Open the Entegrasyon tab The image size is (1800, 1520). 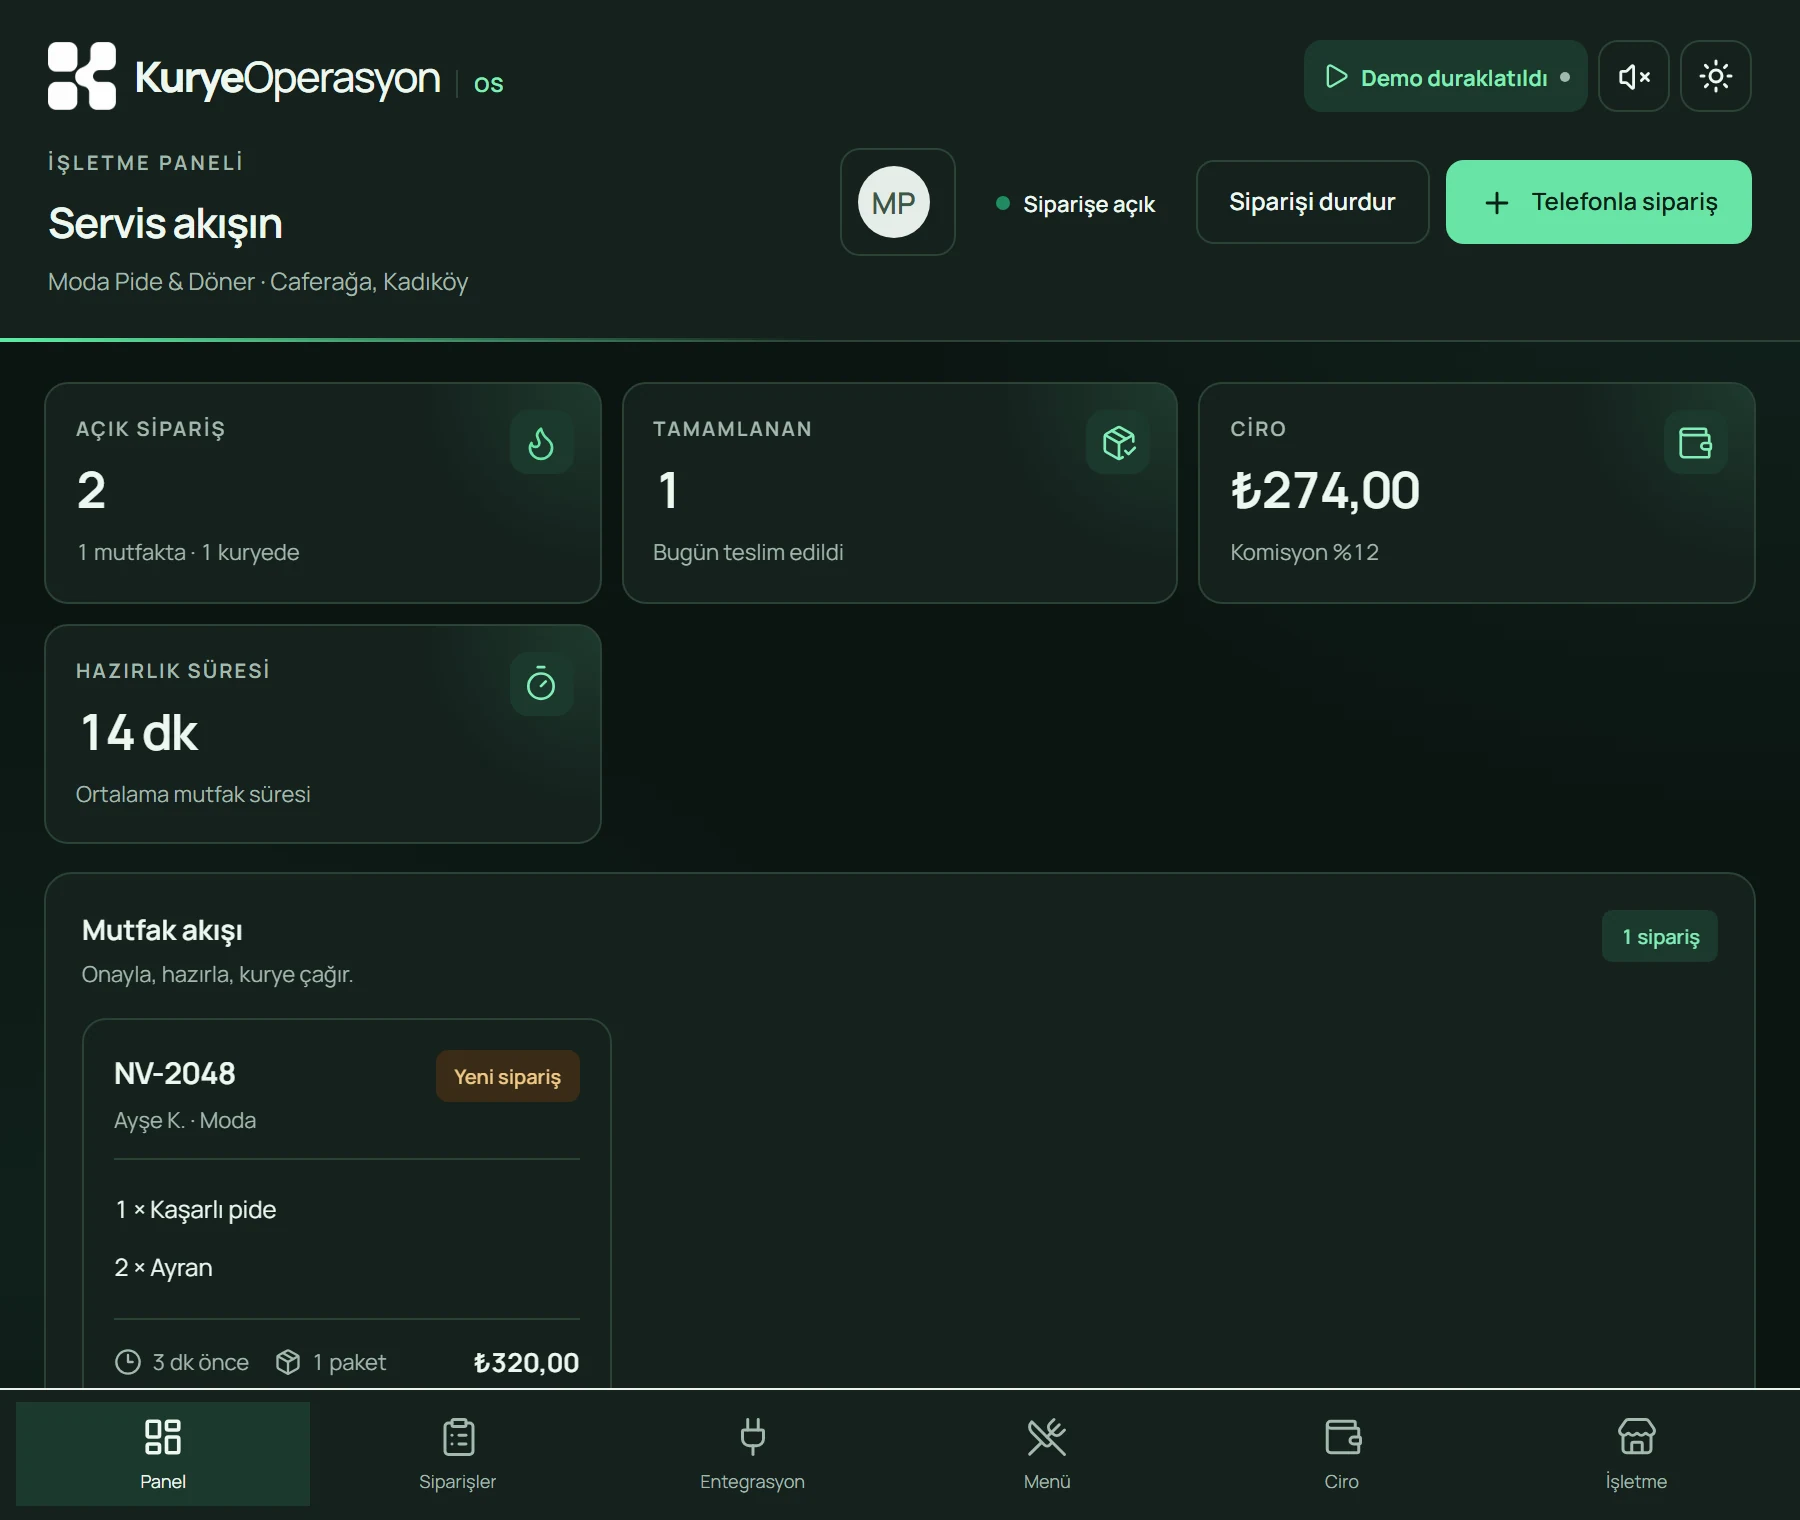pos(752,1454)
